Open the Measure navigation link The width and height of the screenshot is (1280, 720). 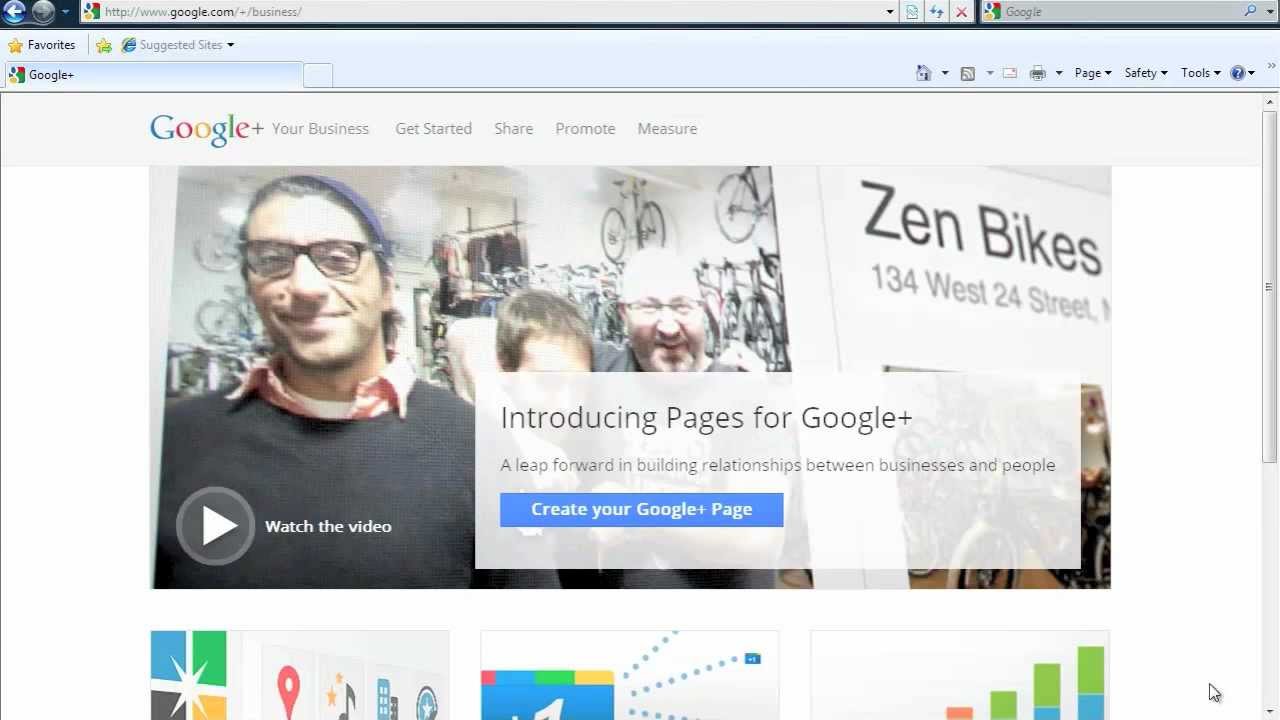click(667, 129)
